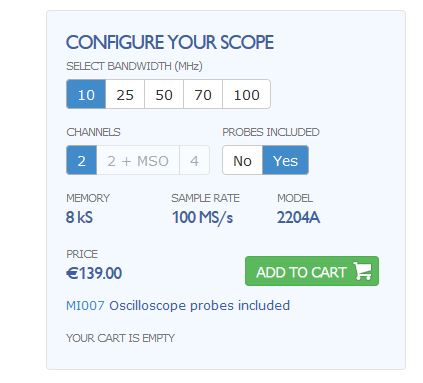Screen dimensions: 423x383
Task: Select the 10 MHz bandwidth option
Action: click(x=86, y=94)
